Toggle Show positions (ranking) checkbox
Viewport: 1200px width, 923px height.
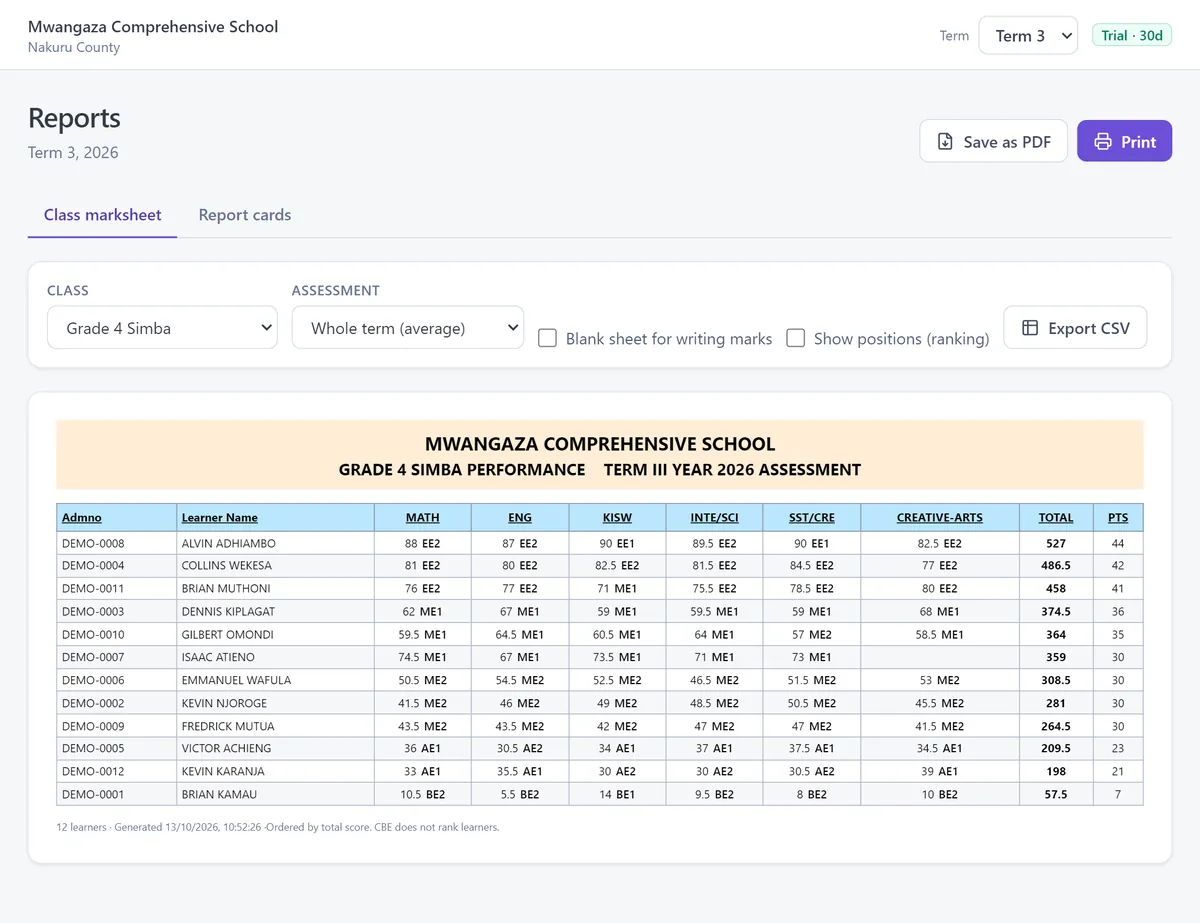(795, 338)
